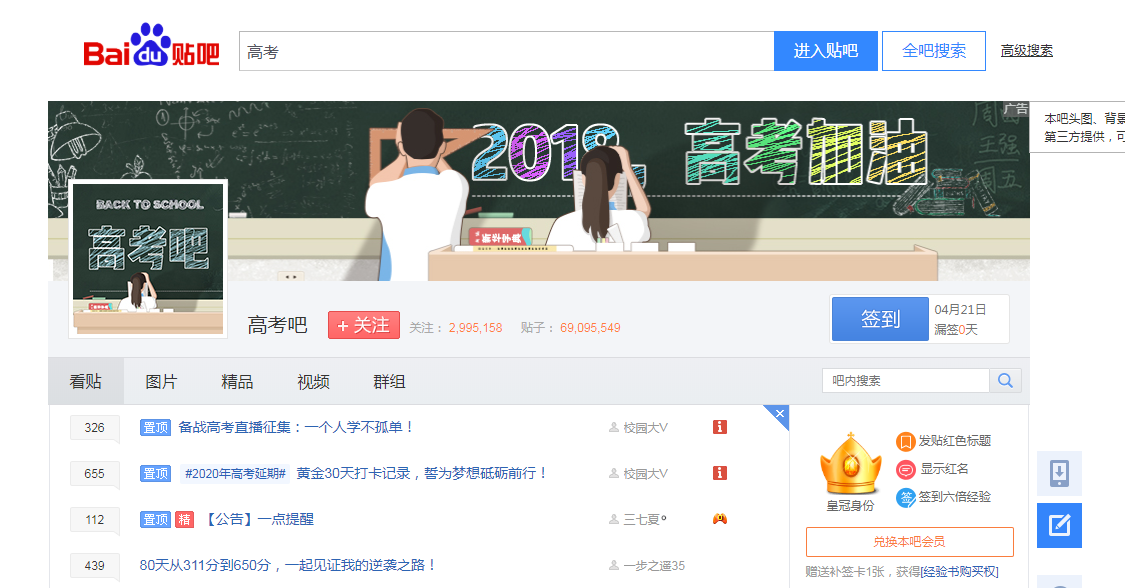This screenshot has width=1125, height=588.
Task: Click the 置顶 tag on 备战高考直播征集 post
Action: pos(155,428)
